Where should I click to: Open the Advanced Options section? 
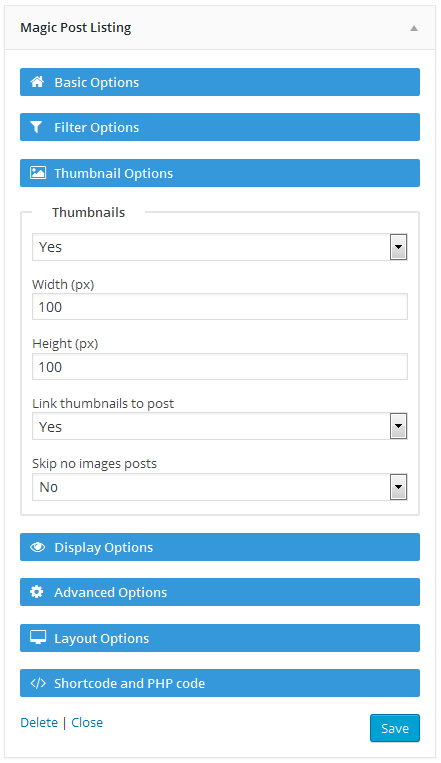[220, 592]
